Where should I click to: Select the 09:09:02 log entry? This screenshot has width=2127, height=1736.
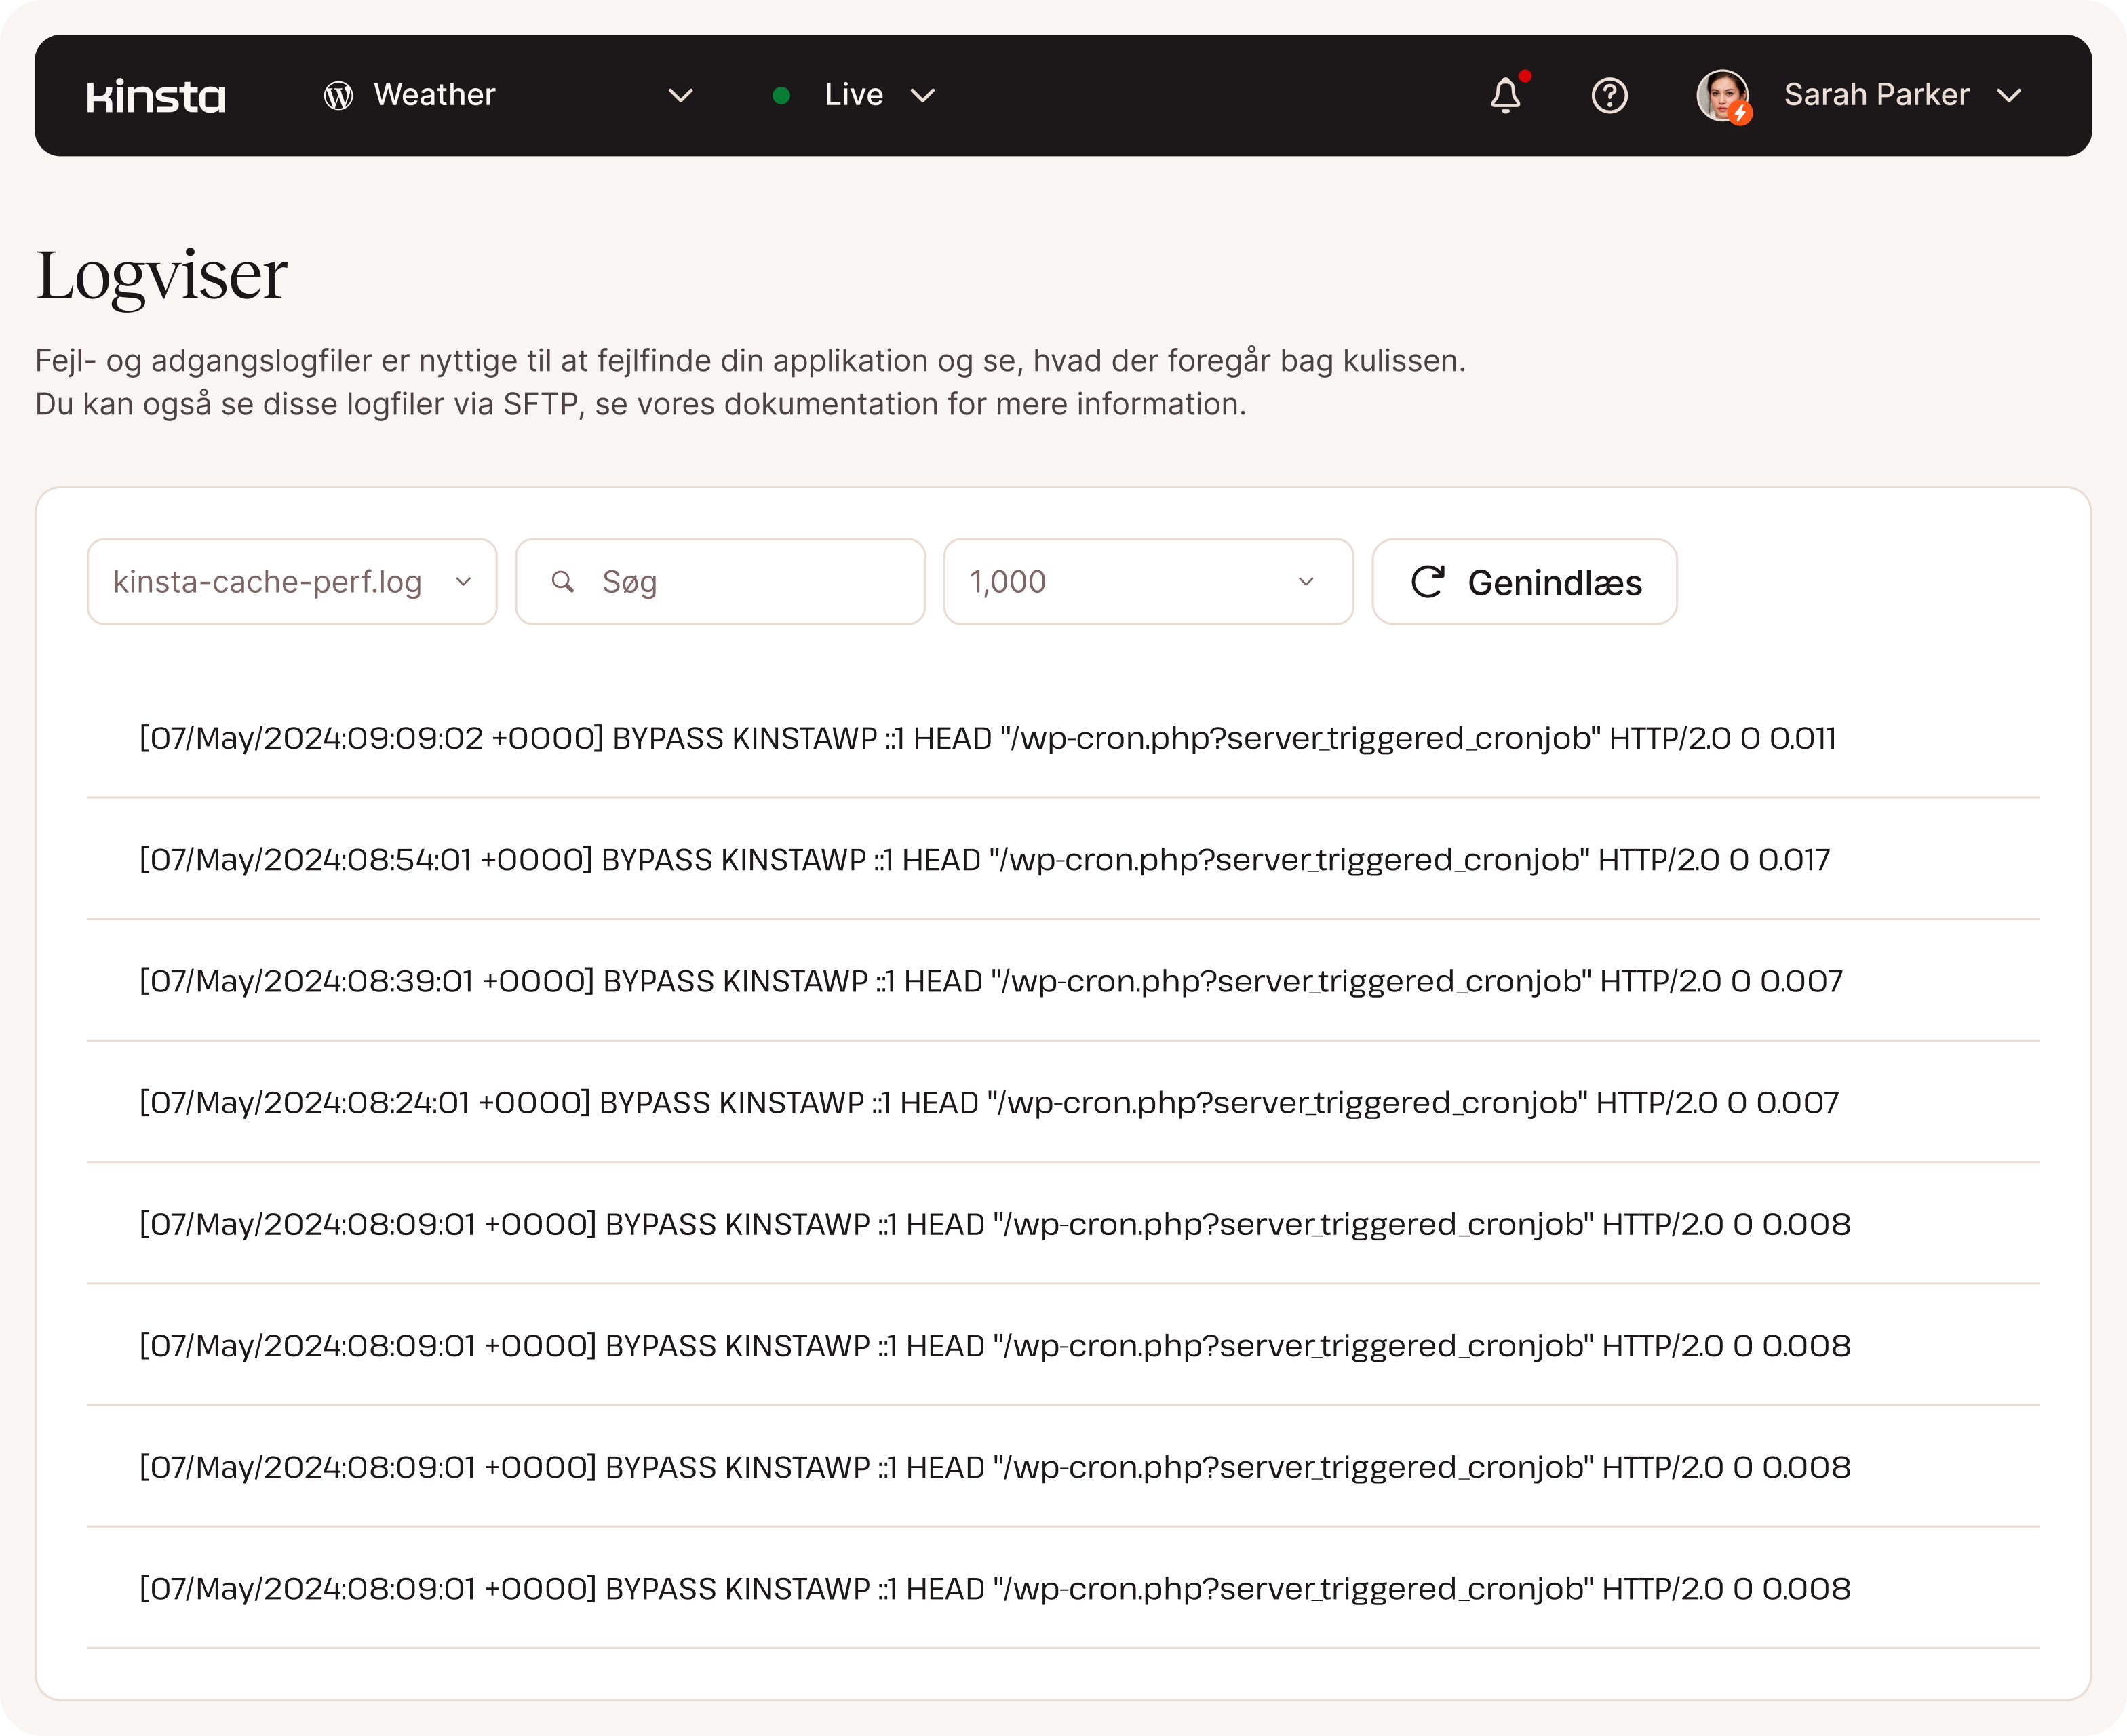point(987,738)
